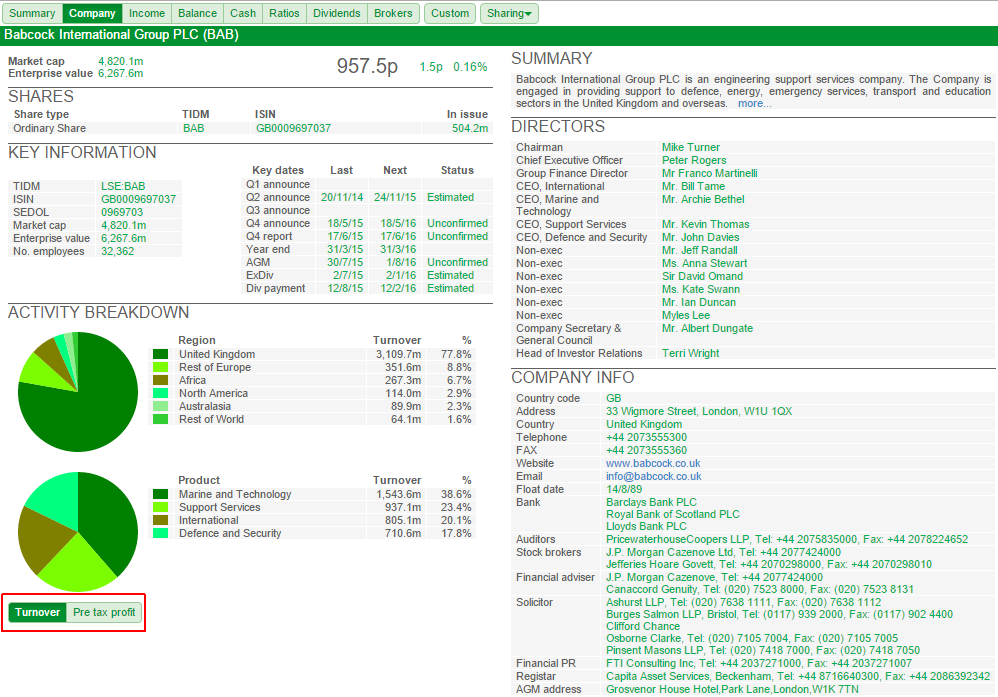Click the Q2 announce next date 24/11/15
Viewport: 998px width, 697px height.
point(395,197)
